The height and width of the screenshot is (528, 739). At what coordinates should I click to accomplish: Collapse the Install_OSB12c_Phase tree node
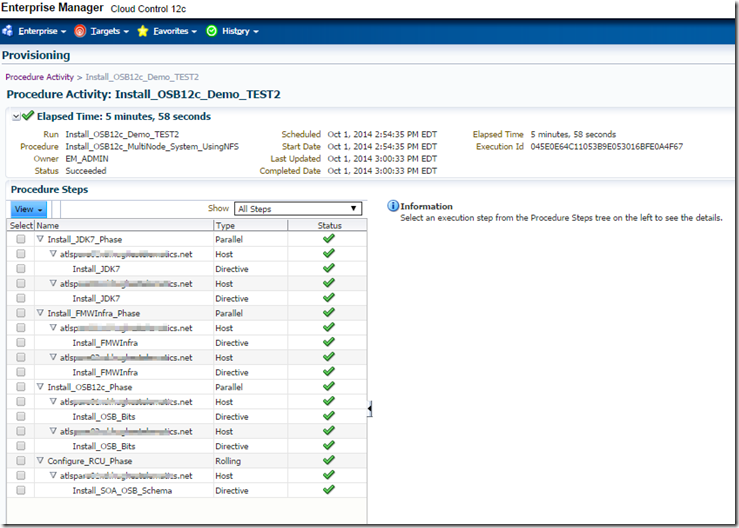click(x=40, y=387)
